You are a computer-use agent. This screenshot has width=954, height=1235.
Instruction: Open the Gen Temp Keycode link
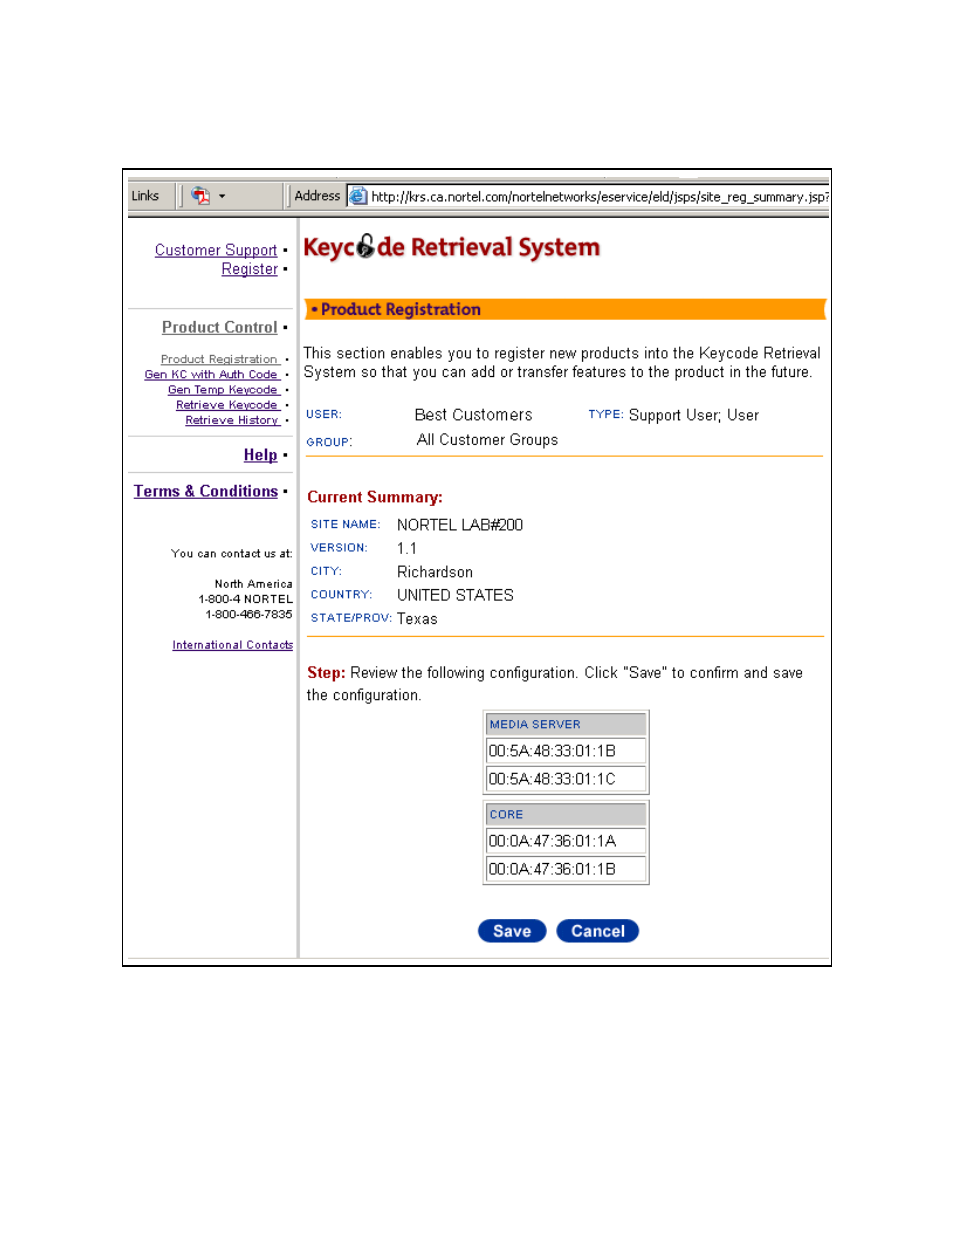[x=223, y=390]
